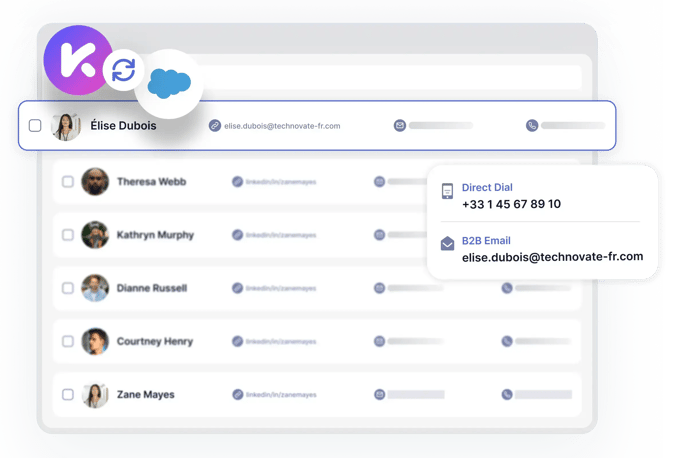Screen dimensions: 687x458
Task: Click the name Dianne Russell
Action: tap(152, 288)
